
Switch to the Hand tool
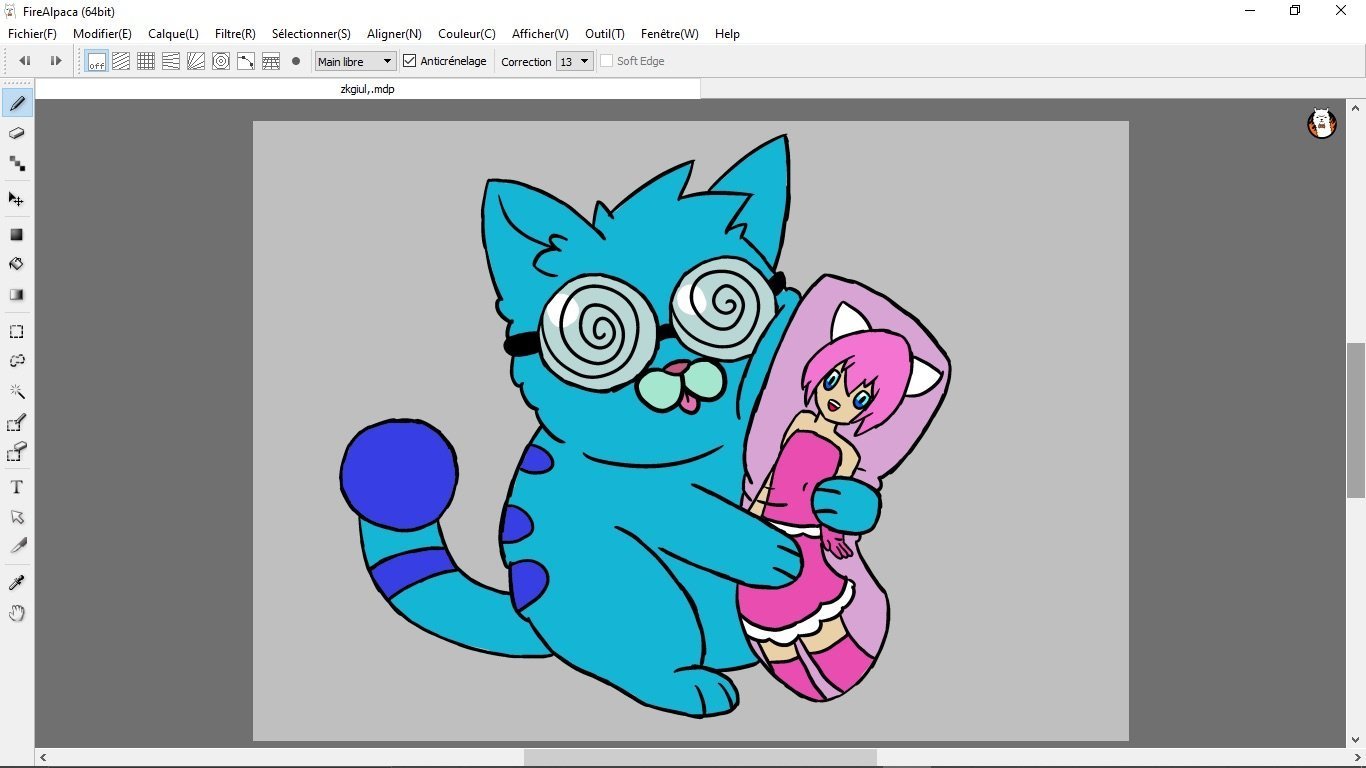point(17,613)
